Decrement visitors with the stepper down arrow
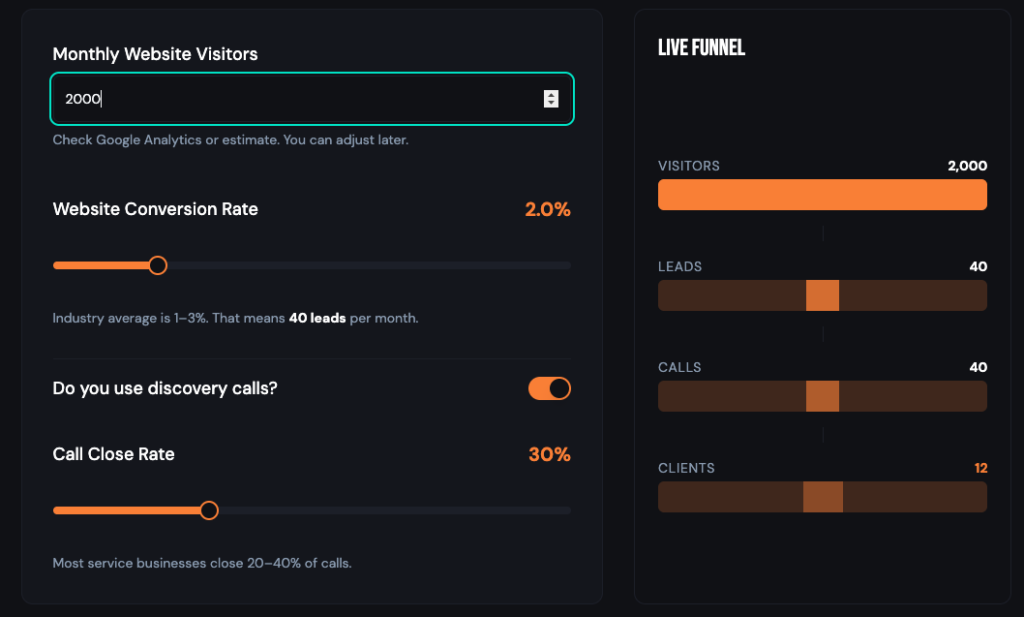Viewport: 1024px width, 617px height. coord(551,103)
